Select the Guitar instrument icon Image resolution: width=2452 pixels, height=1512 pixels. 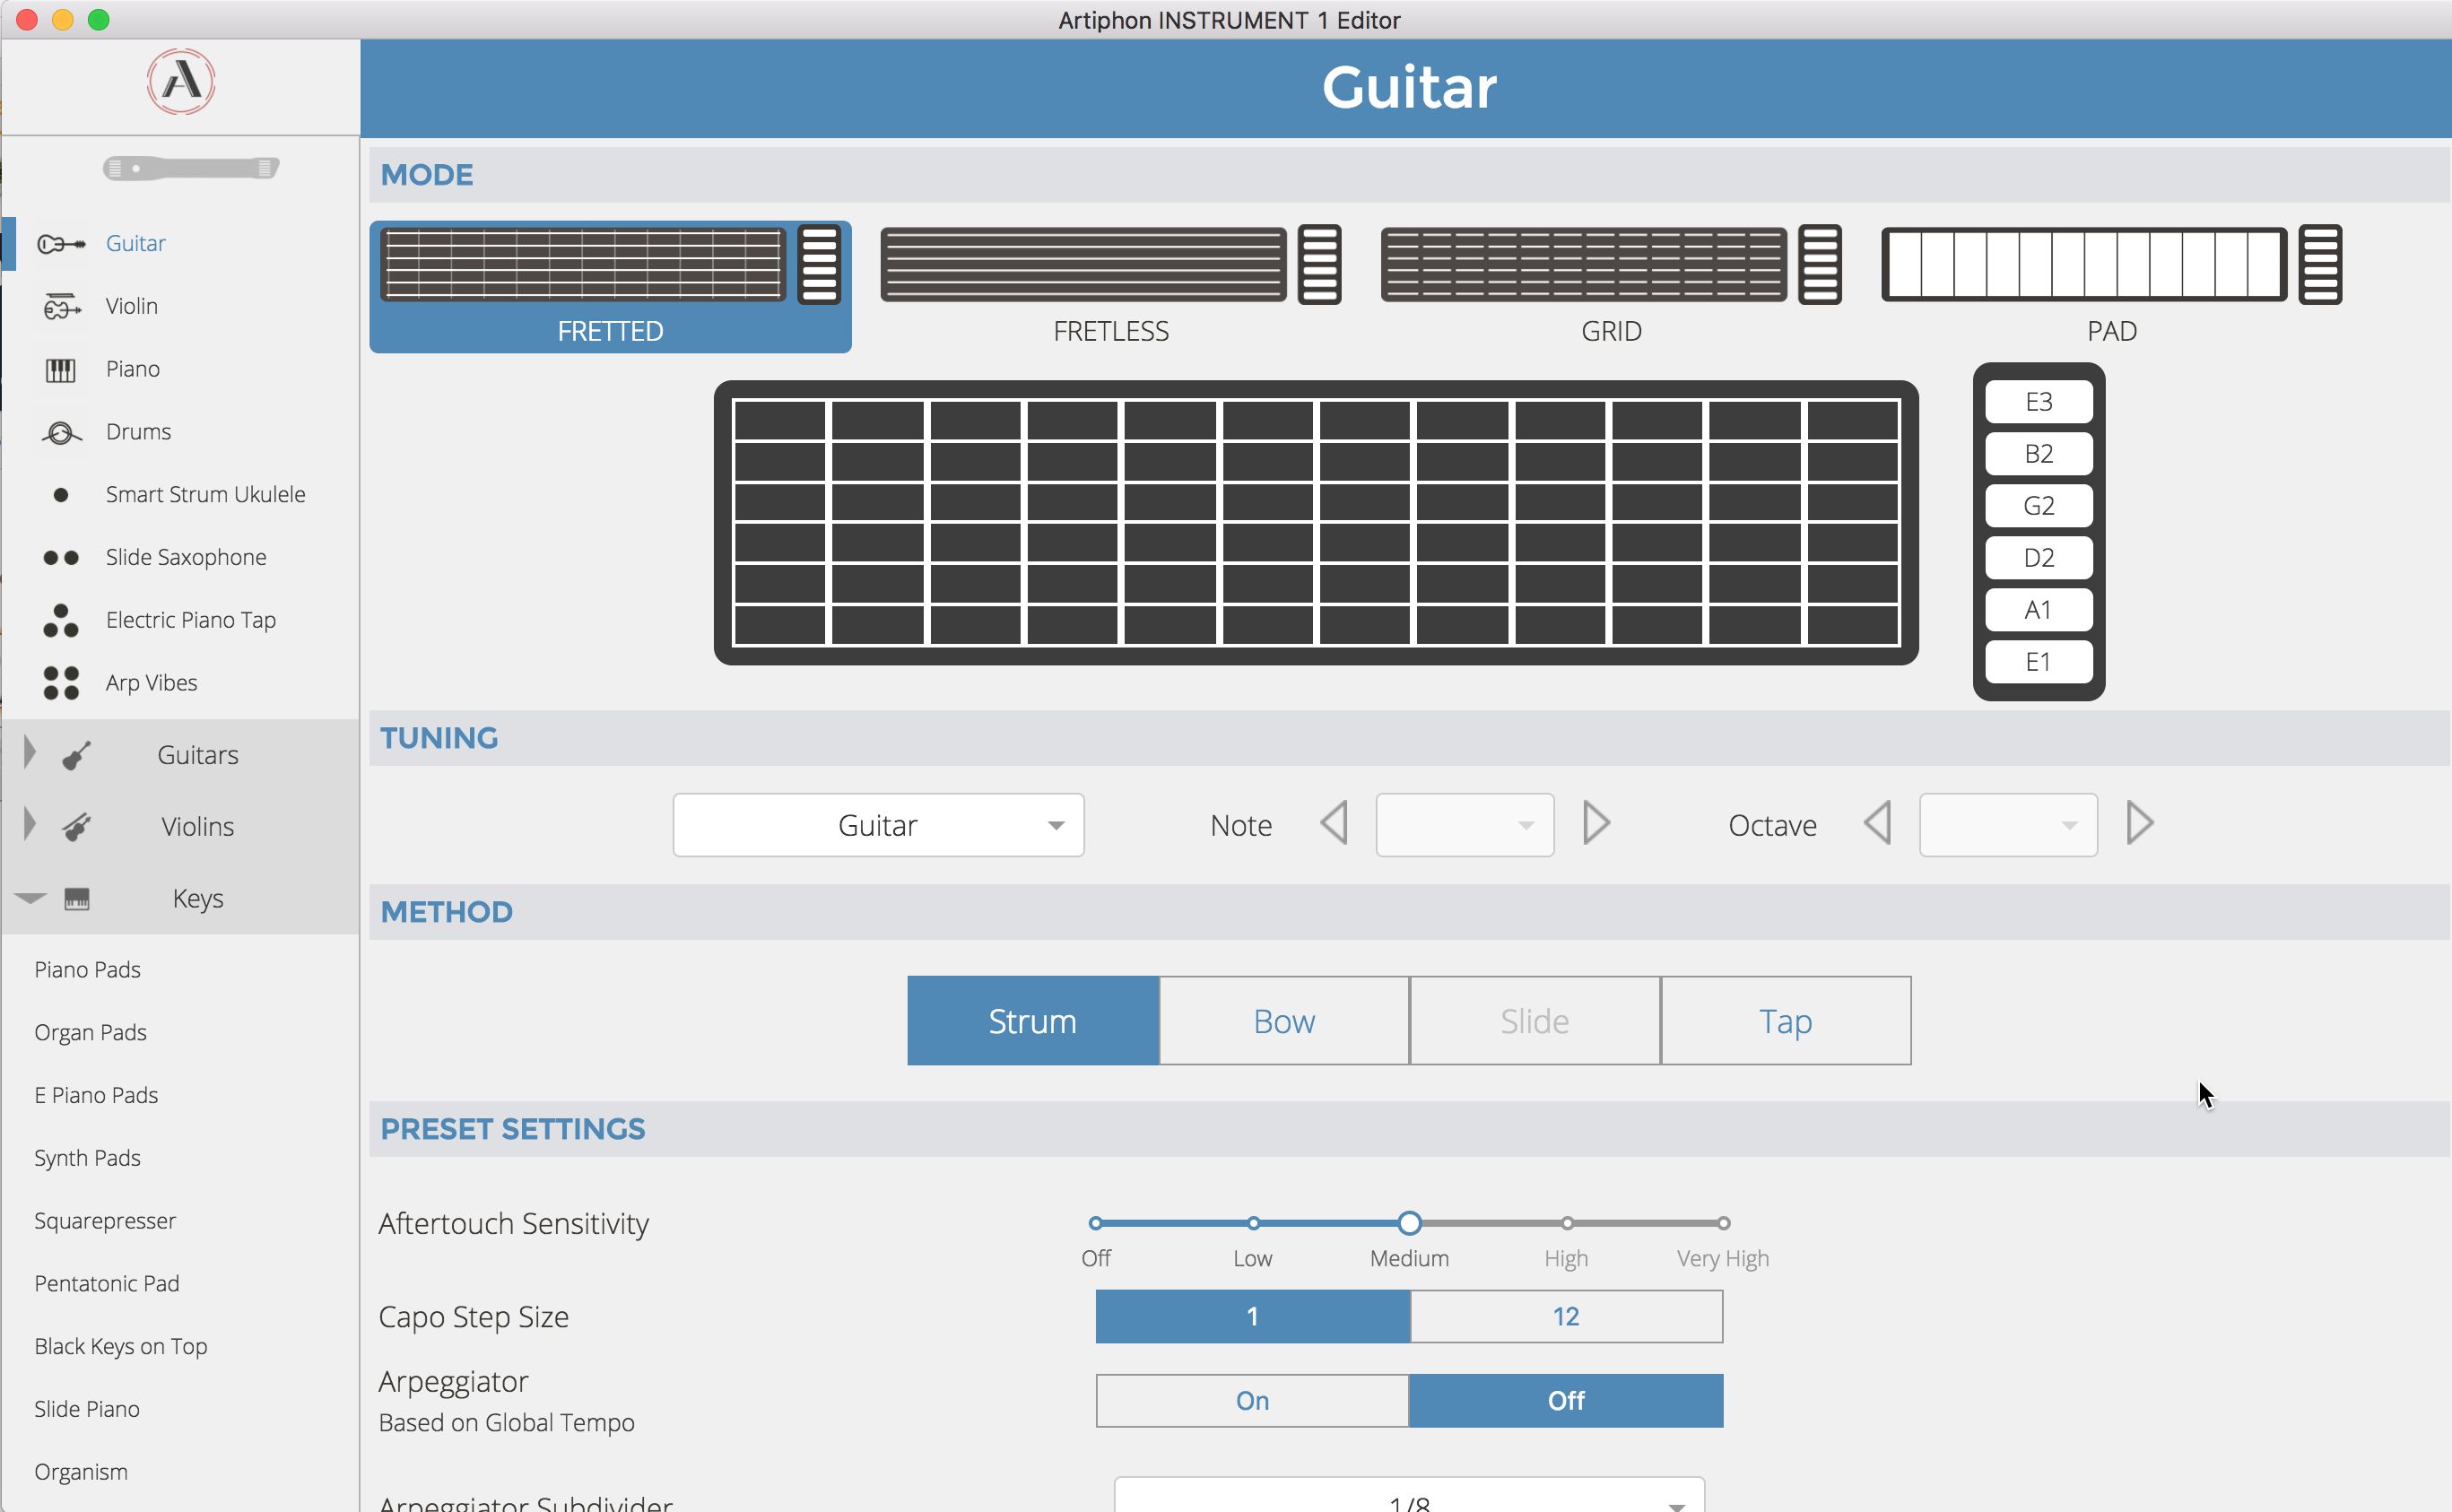pos(57,242)
